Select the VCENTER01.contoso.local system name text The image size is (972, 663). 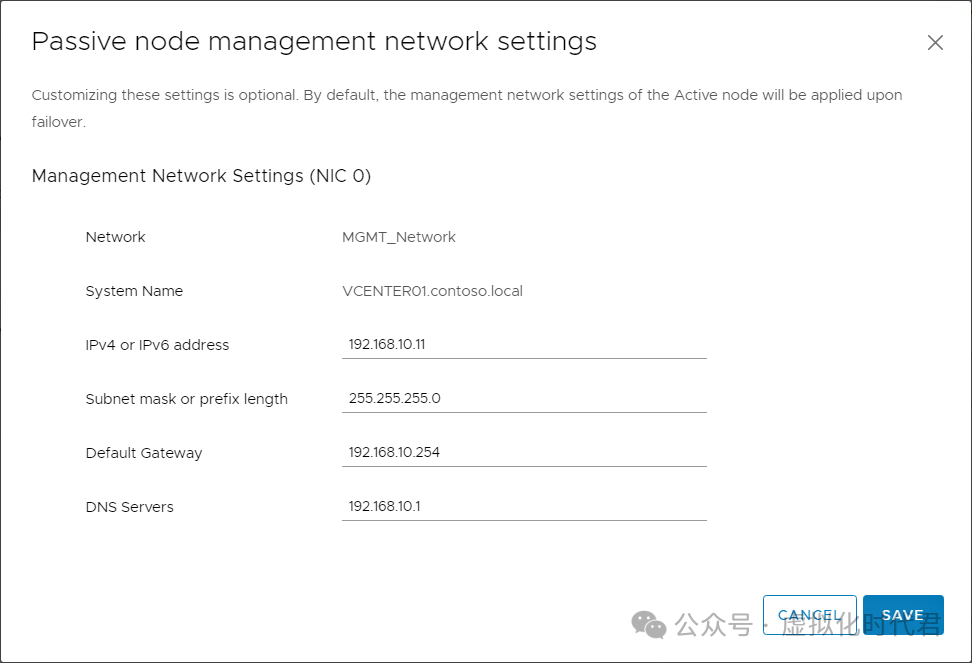click(432, 291)
